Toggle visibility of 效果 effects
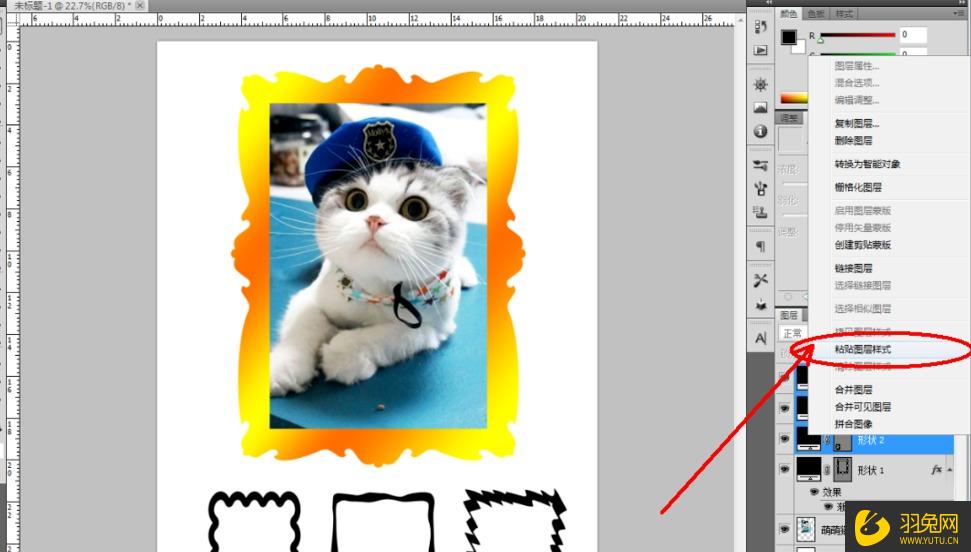 814,492
